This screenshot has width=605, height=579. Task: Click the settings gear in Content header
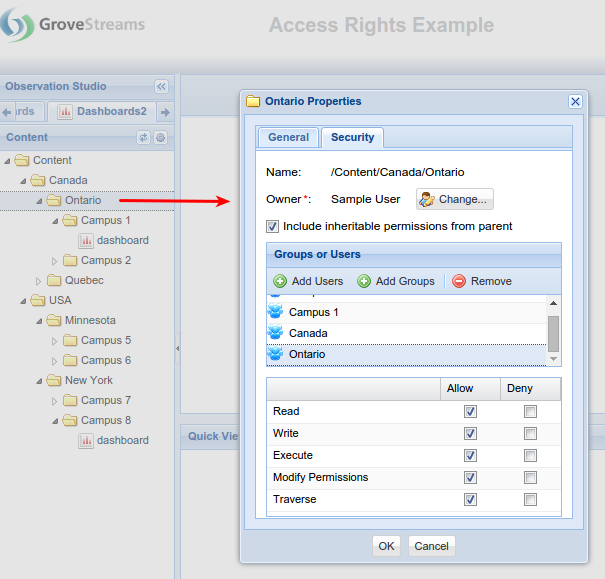pos(160,138)
